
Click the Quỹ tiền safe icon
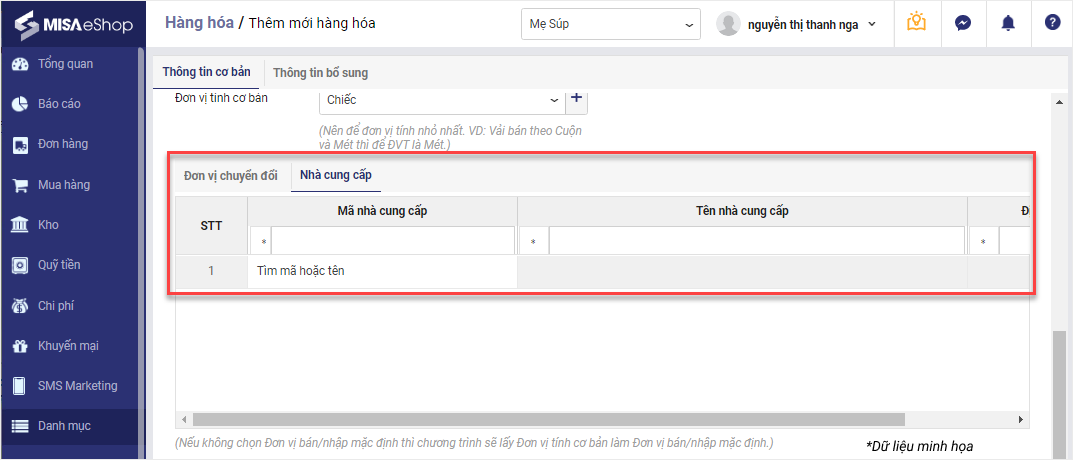[x=21, y=265]
